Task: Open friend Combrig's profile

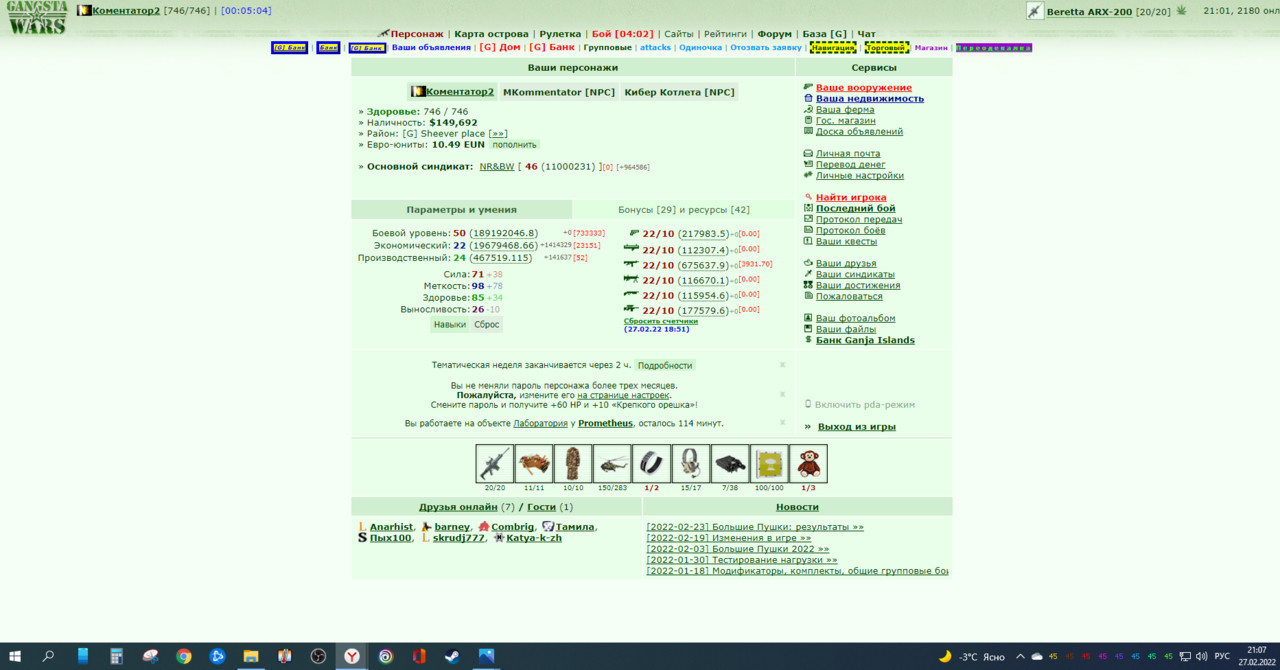Action: [x=512, y=526]
